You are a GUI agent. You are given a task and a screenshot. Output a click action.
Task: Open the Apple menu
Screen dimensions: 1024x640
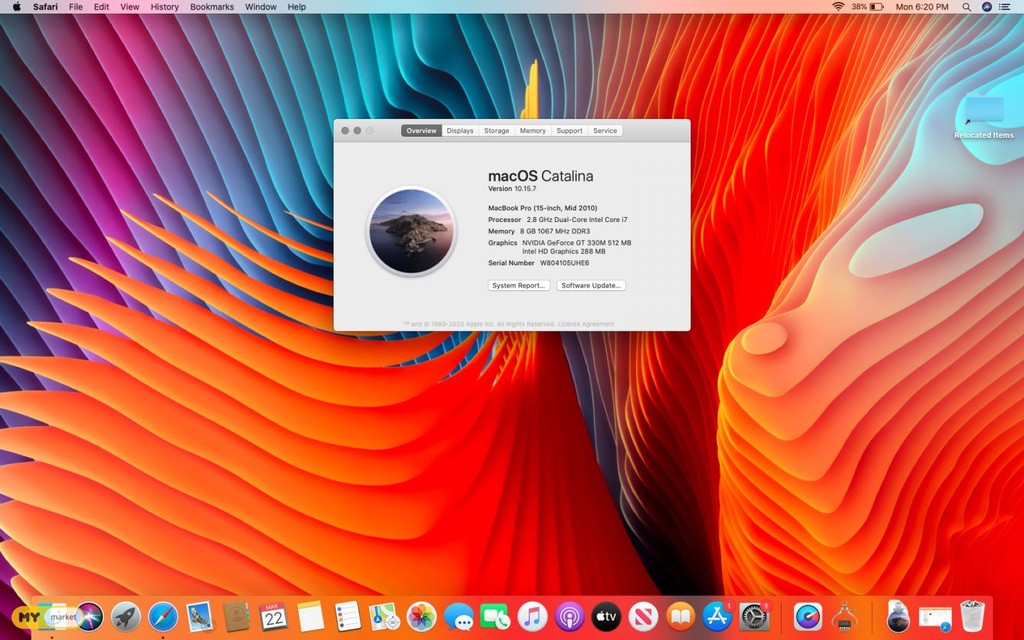pyautogui.click(x=16, y=7)
